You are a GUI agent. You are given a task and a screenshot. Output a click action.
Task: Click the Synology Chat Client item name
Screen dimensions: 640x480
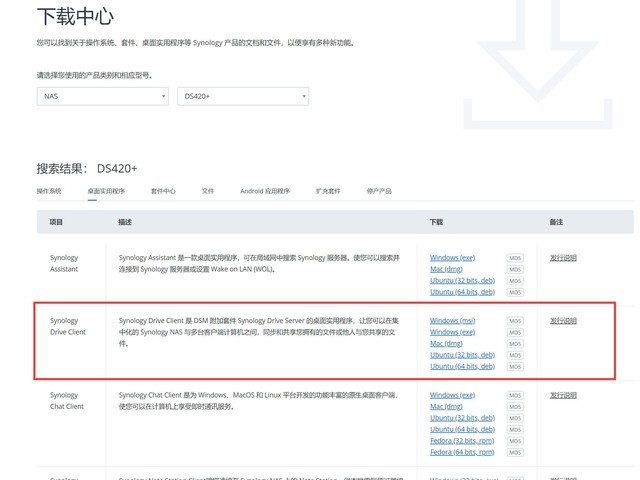67,400
